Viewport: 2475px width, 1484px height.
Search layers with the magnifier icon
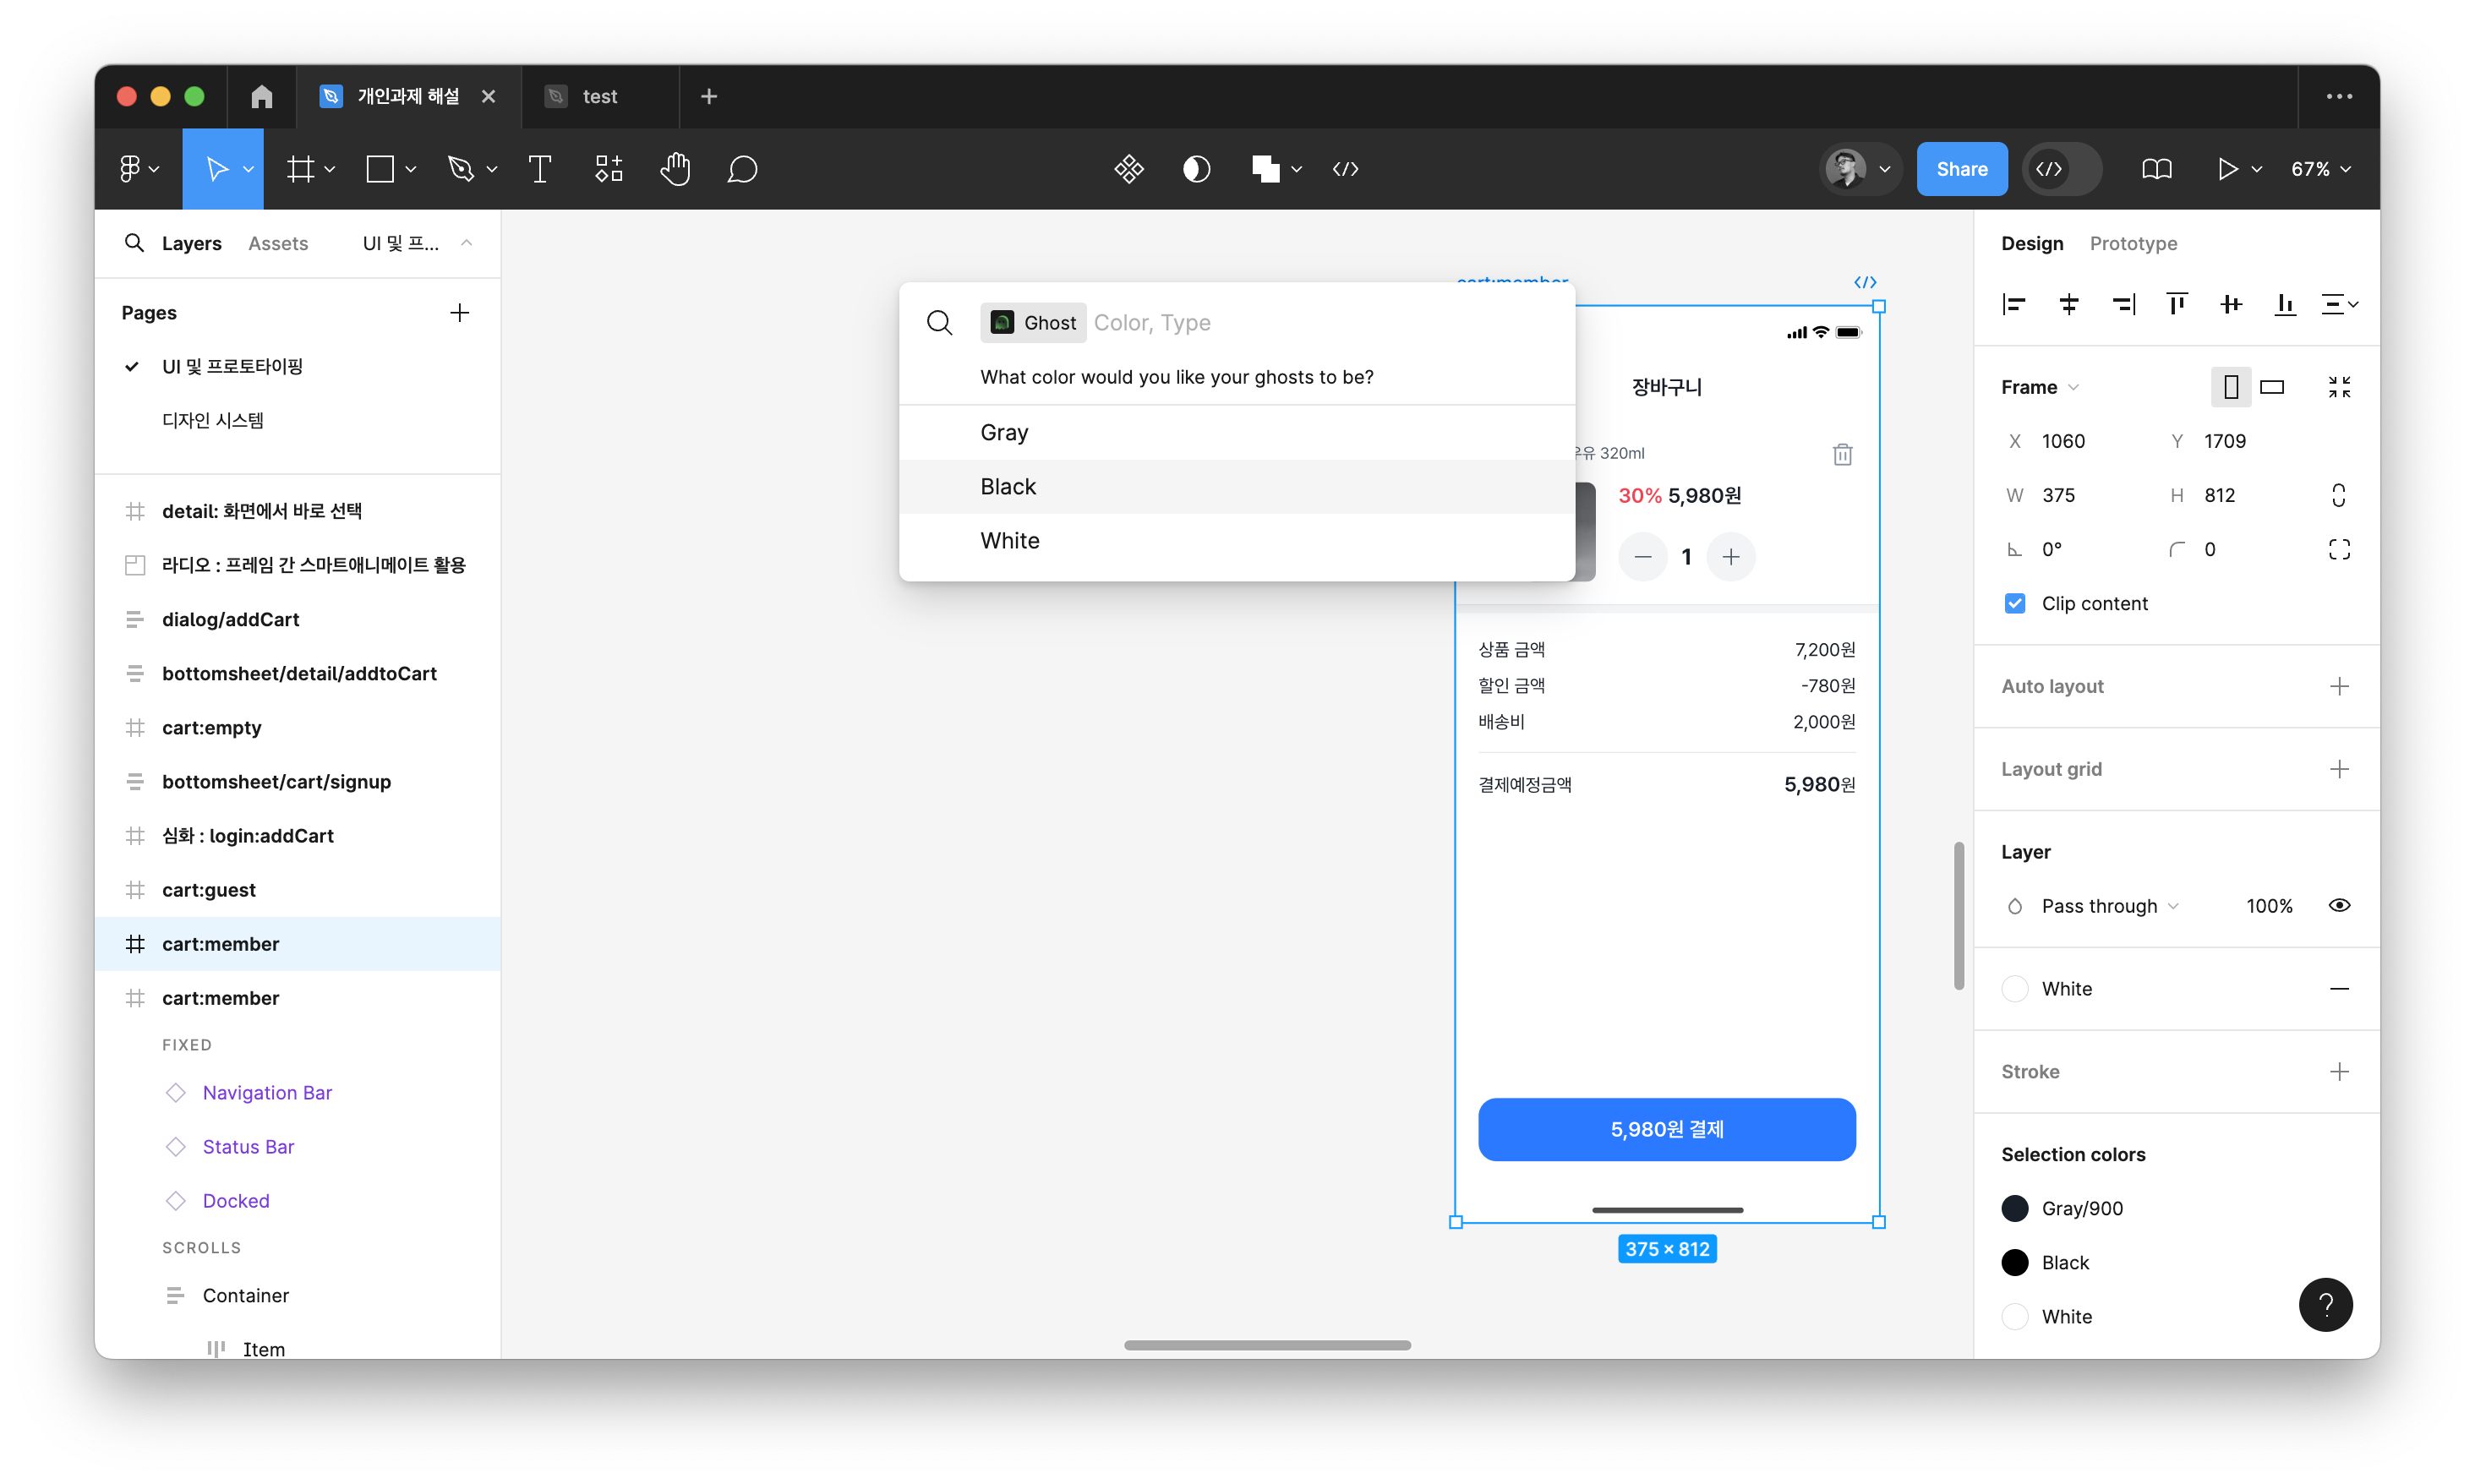(133, 243)
